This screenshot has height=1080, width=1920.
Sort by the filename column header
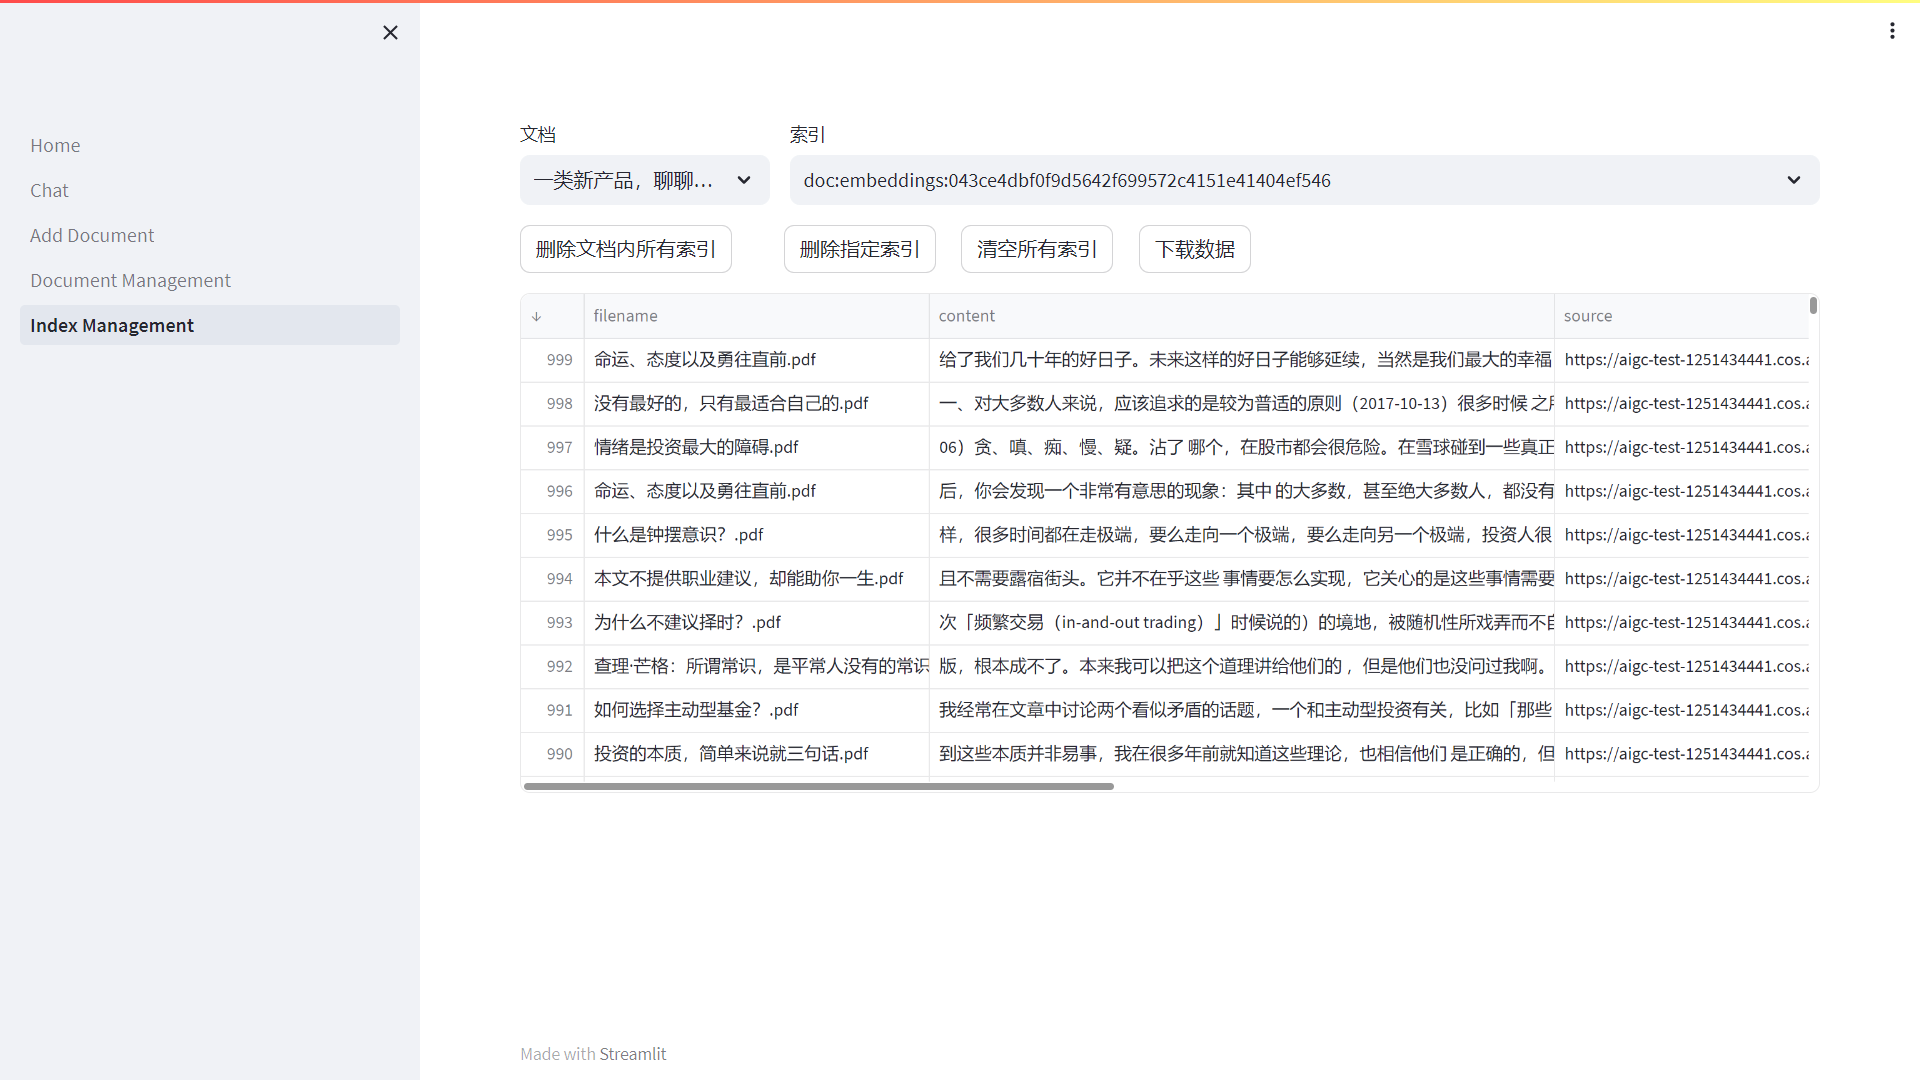[625, 316]
